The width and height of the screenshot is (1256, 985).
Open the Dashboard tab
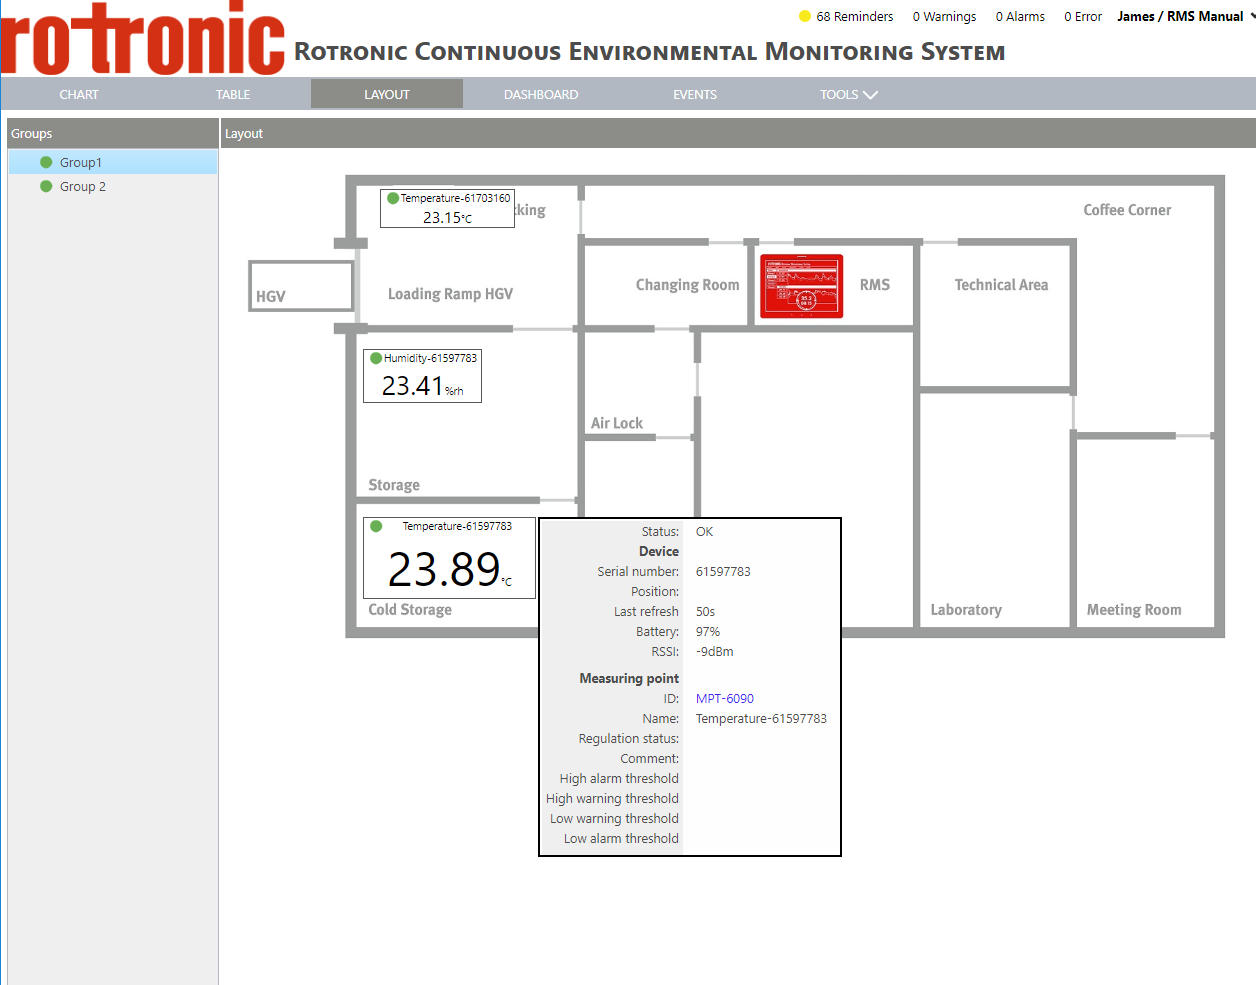click(541, 94)
